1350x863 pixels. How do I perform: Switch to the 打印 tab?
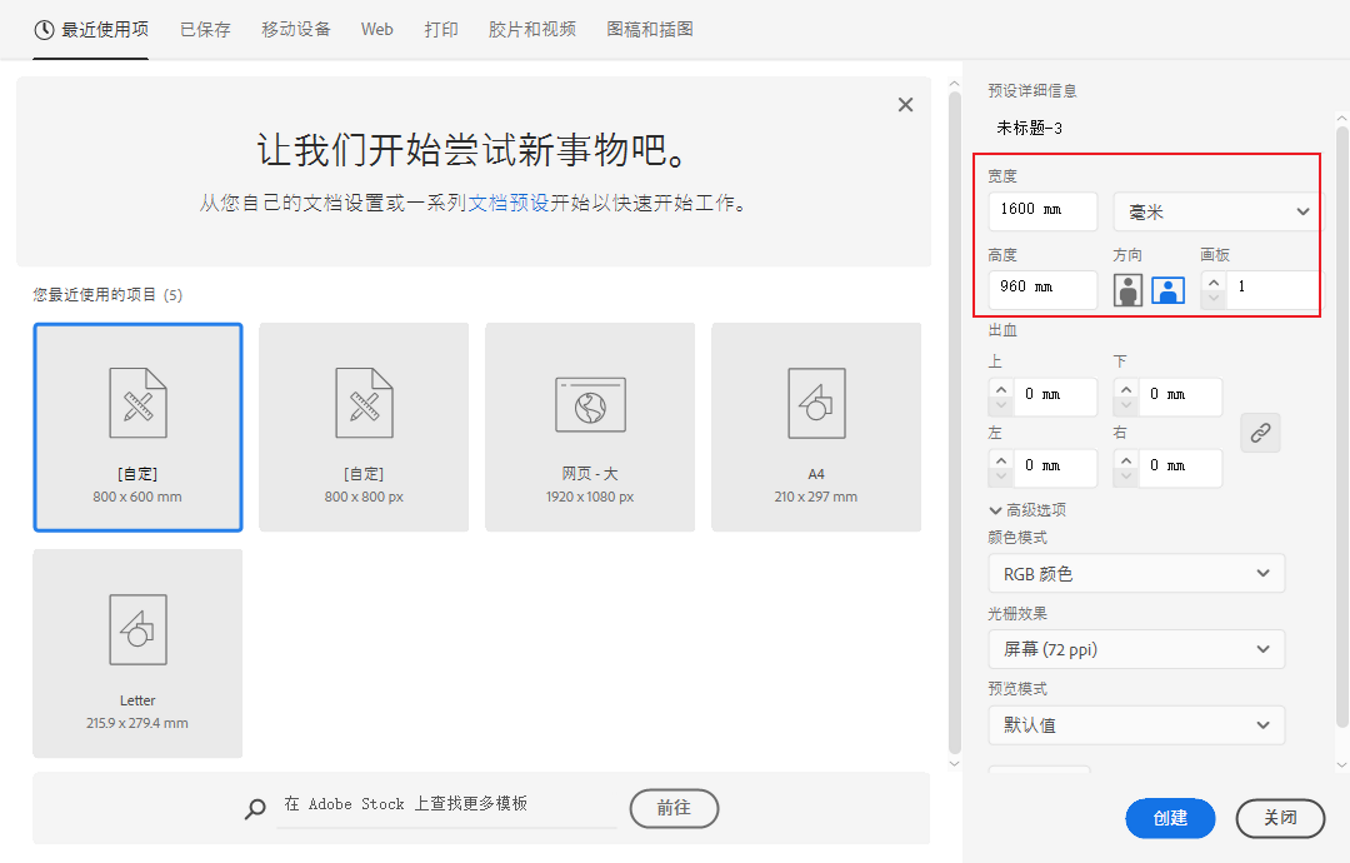pyautogui.click(x=441, y=30)
